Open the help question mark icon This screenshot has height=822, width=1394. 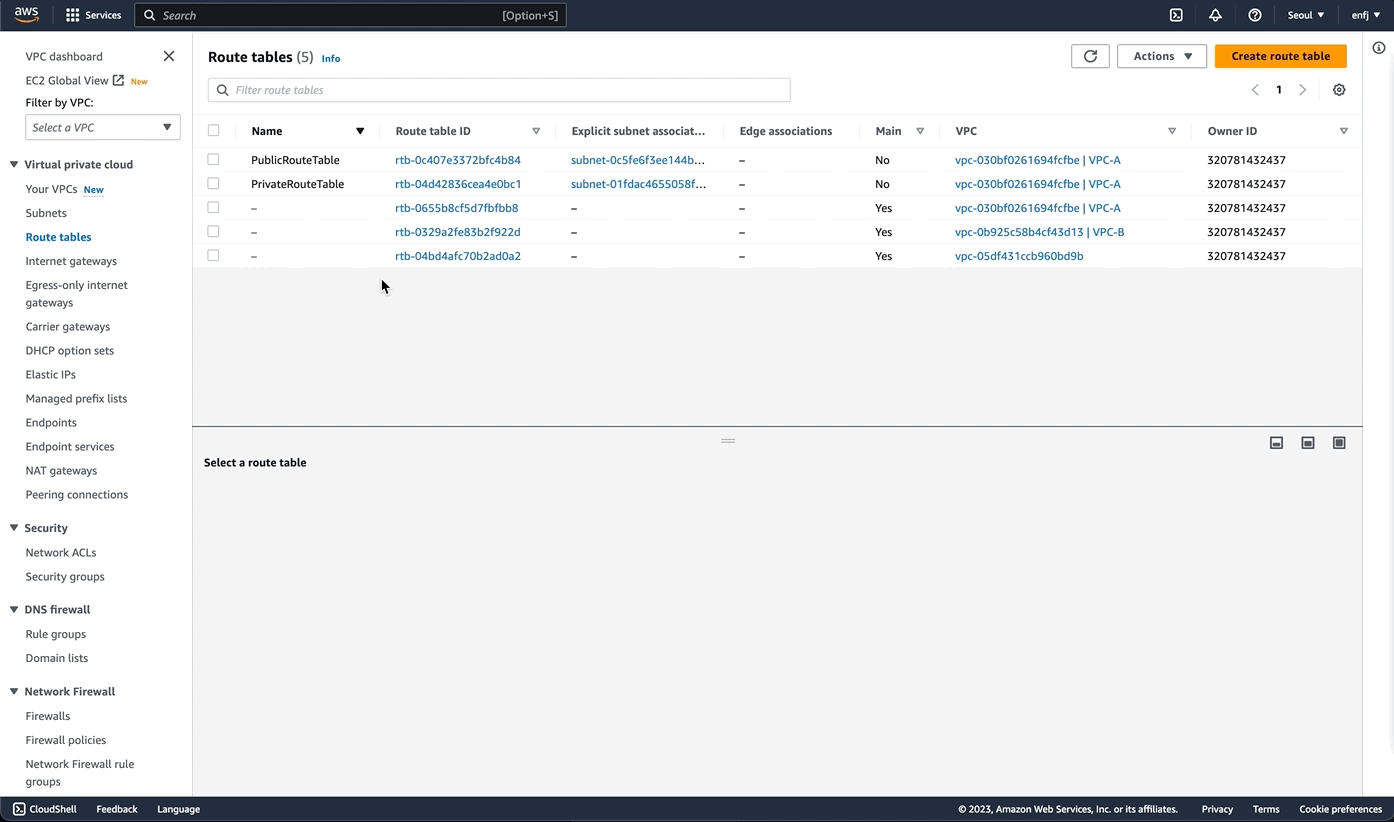click(1255, 15)
